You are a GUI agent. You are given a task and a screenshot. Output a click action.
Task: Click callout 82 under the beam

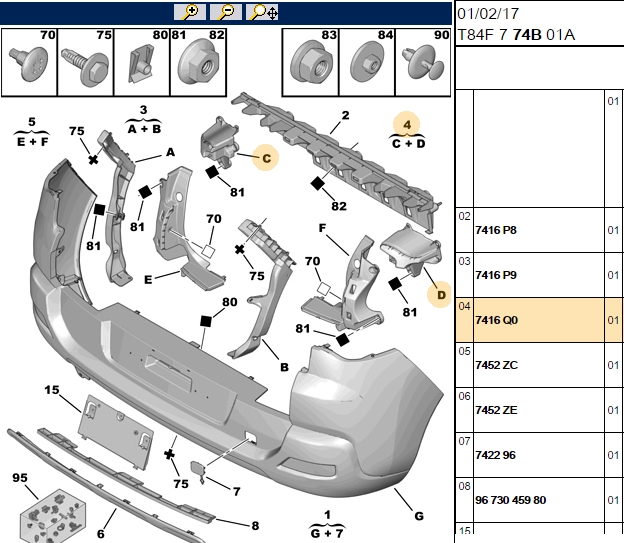coord(339,206)
